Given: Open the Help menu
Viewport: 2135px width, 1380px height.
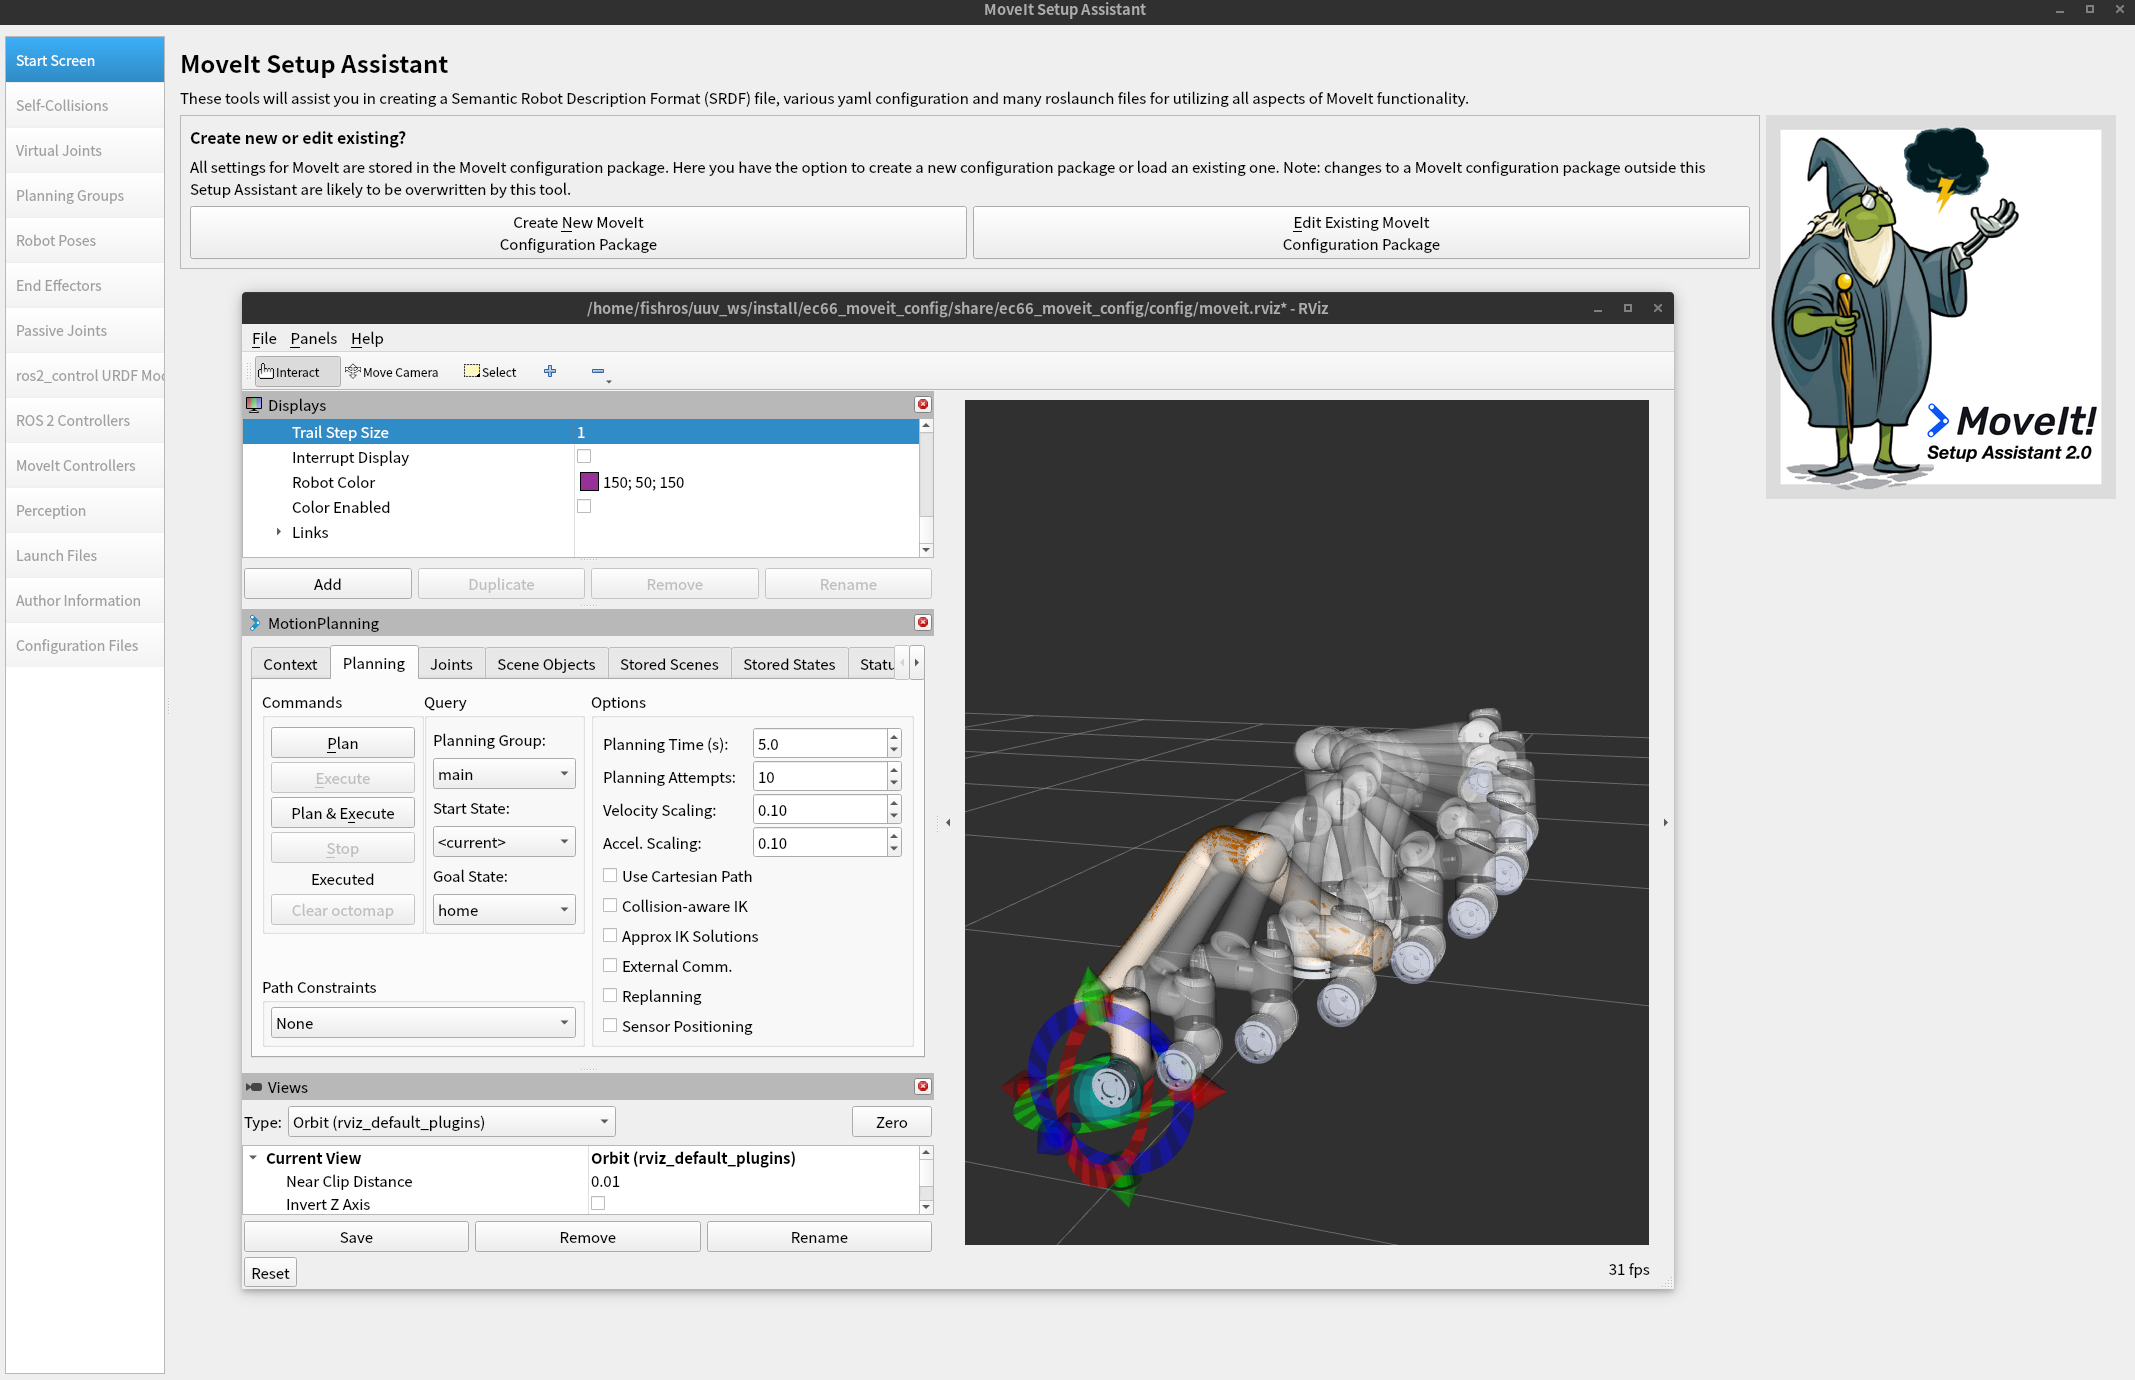Looking at the screenshot, I should (367, 338).
